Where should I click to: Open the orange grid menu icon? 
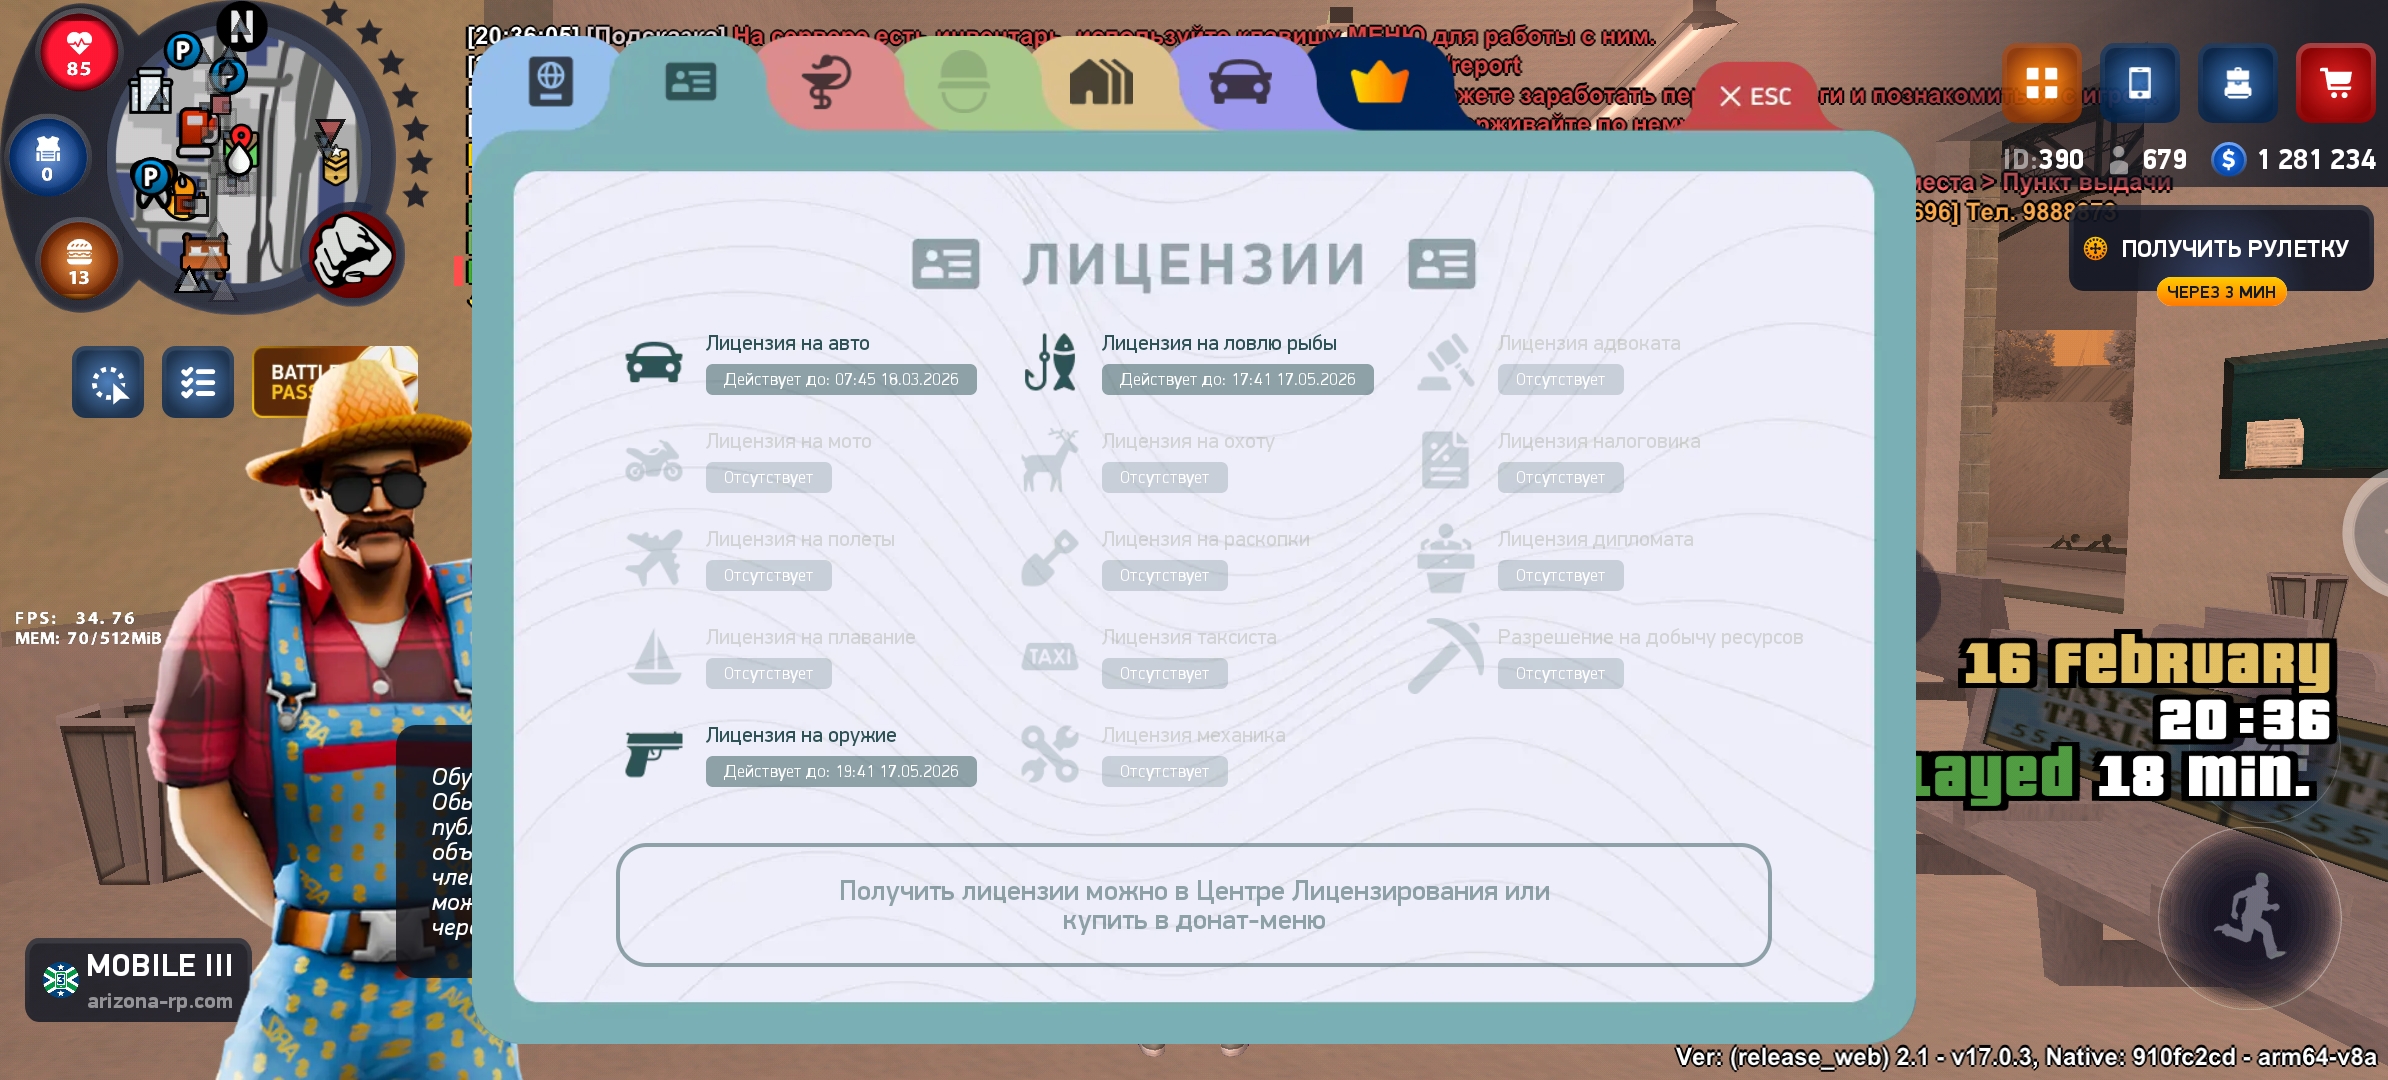pos(2041,84)
